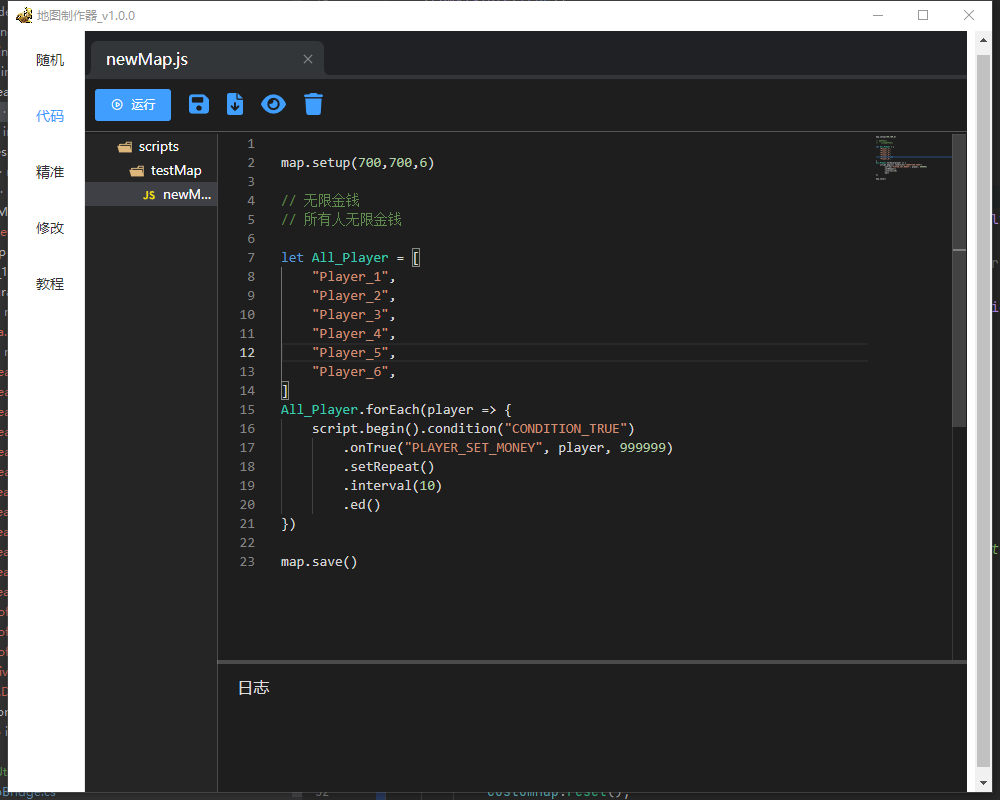This screenshot has height=800, width=1000.
Task: Open the 精准 sidebar section
Action: [50, 172]
